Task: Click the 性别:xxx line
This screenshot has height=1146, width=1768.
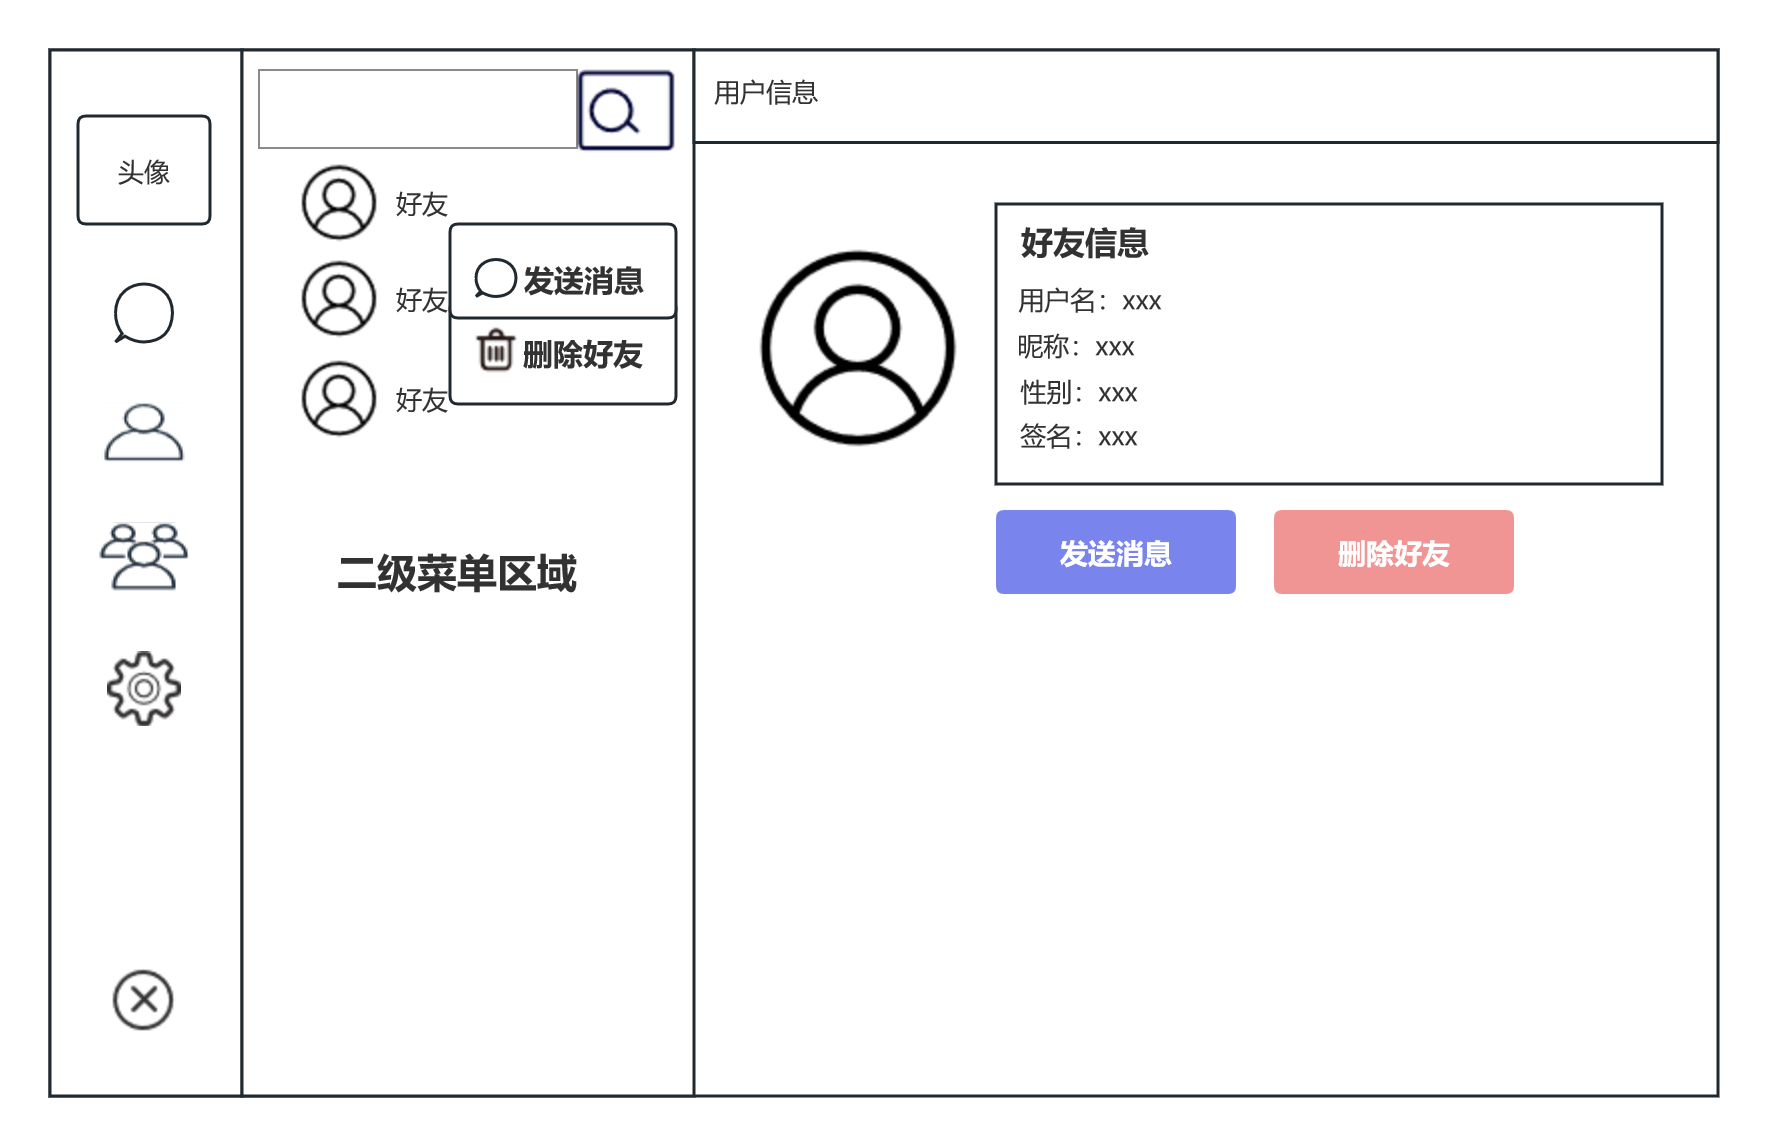Action: 1078,393
